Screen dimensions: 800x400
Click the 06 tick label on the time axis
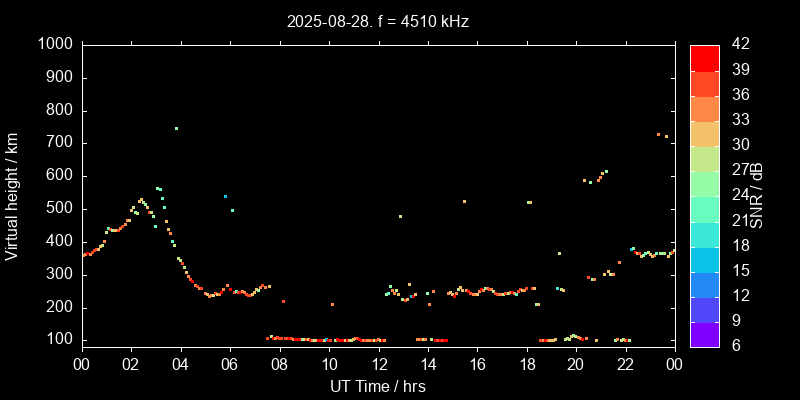(230, 365)
